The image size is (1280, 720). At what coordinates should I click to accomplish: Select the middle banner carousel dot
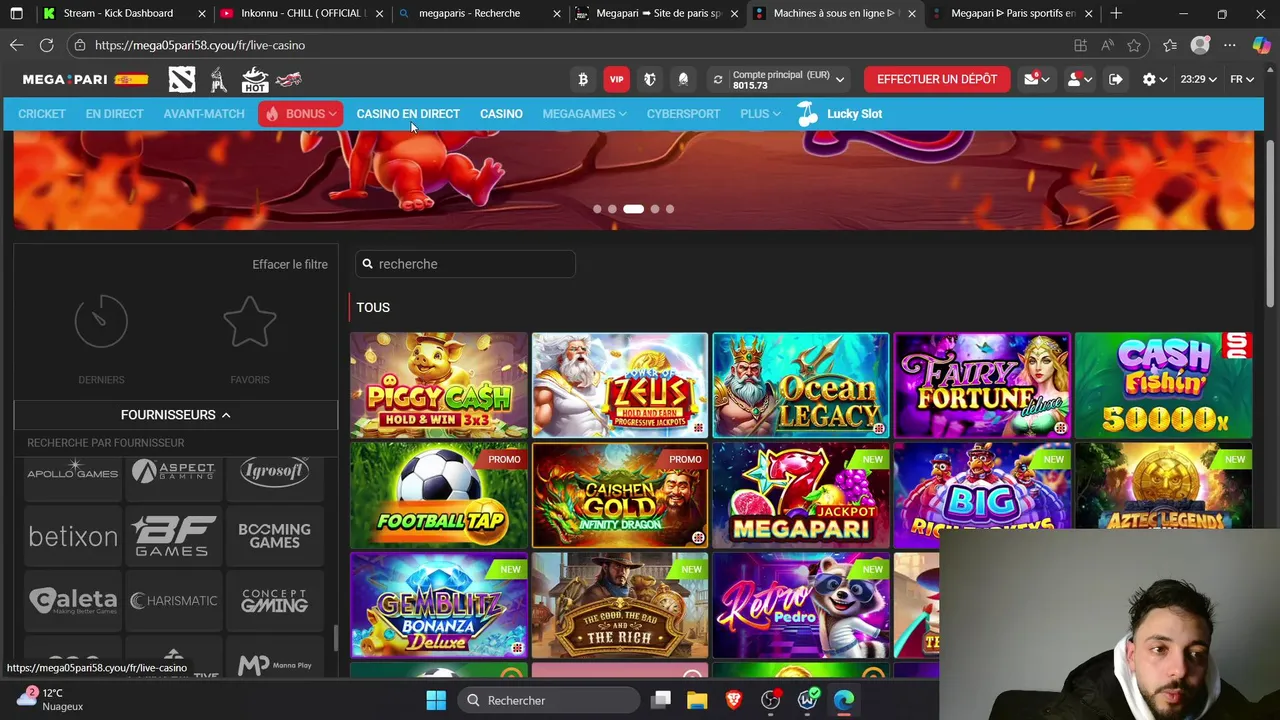(633, 209)
